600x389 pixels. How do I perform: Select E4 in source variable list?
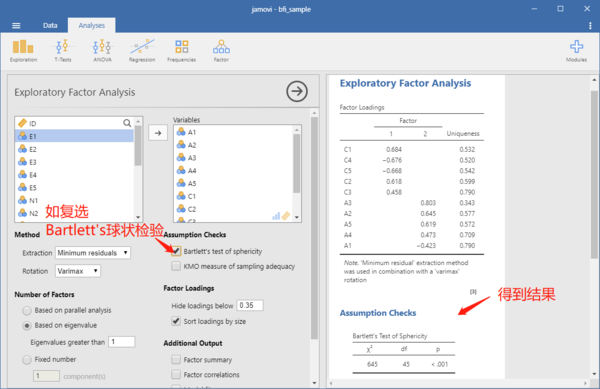point(74,175)
